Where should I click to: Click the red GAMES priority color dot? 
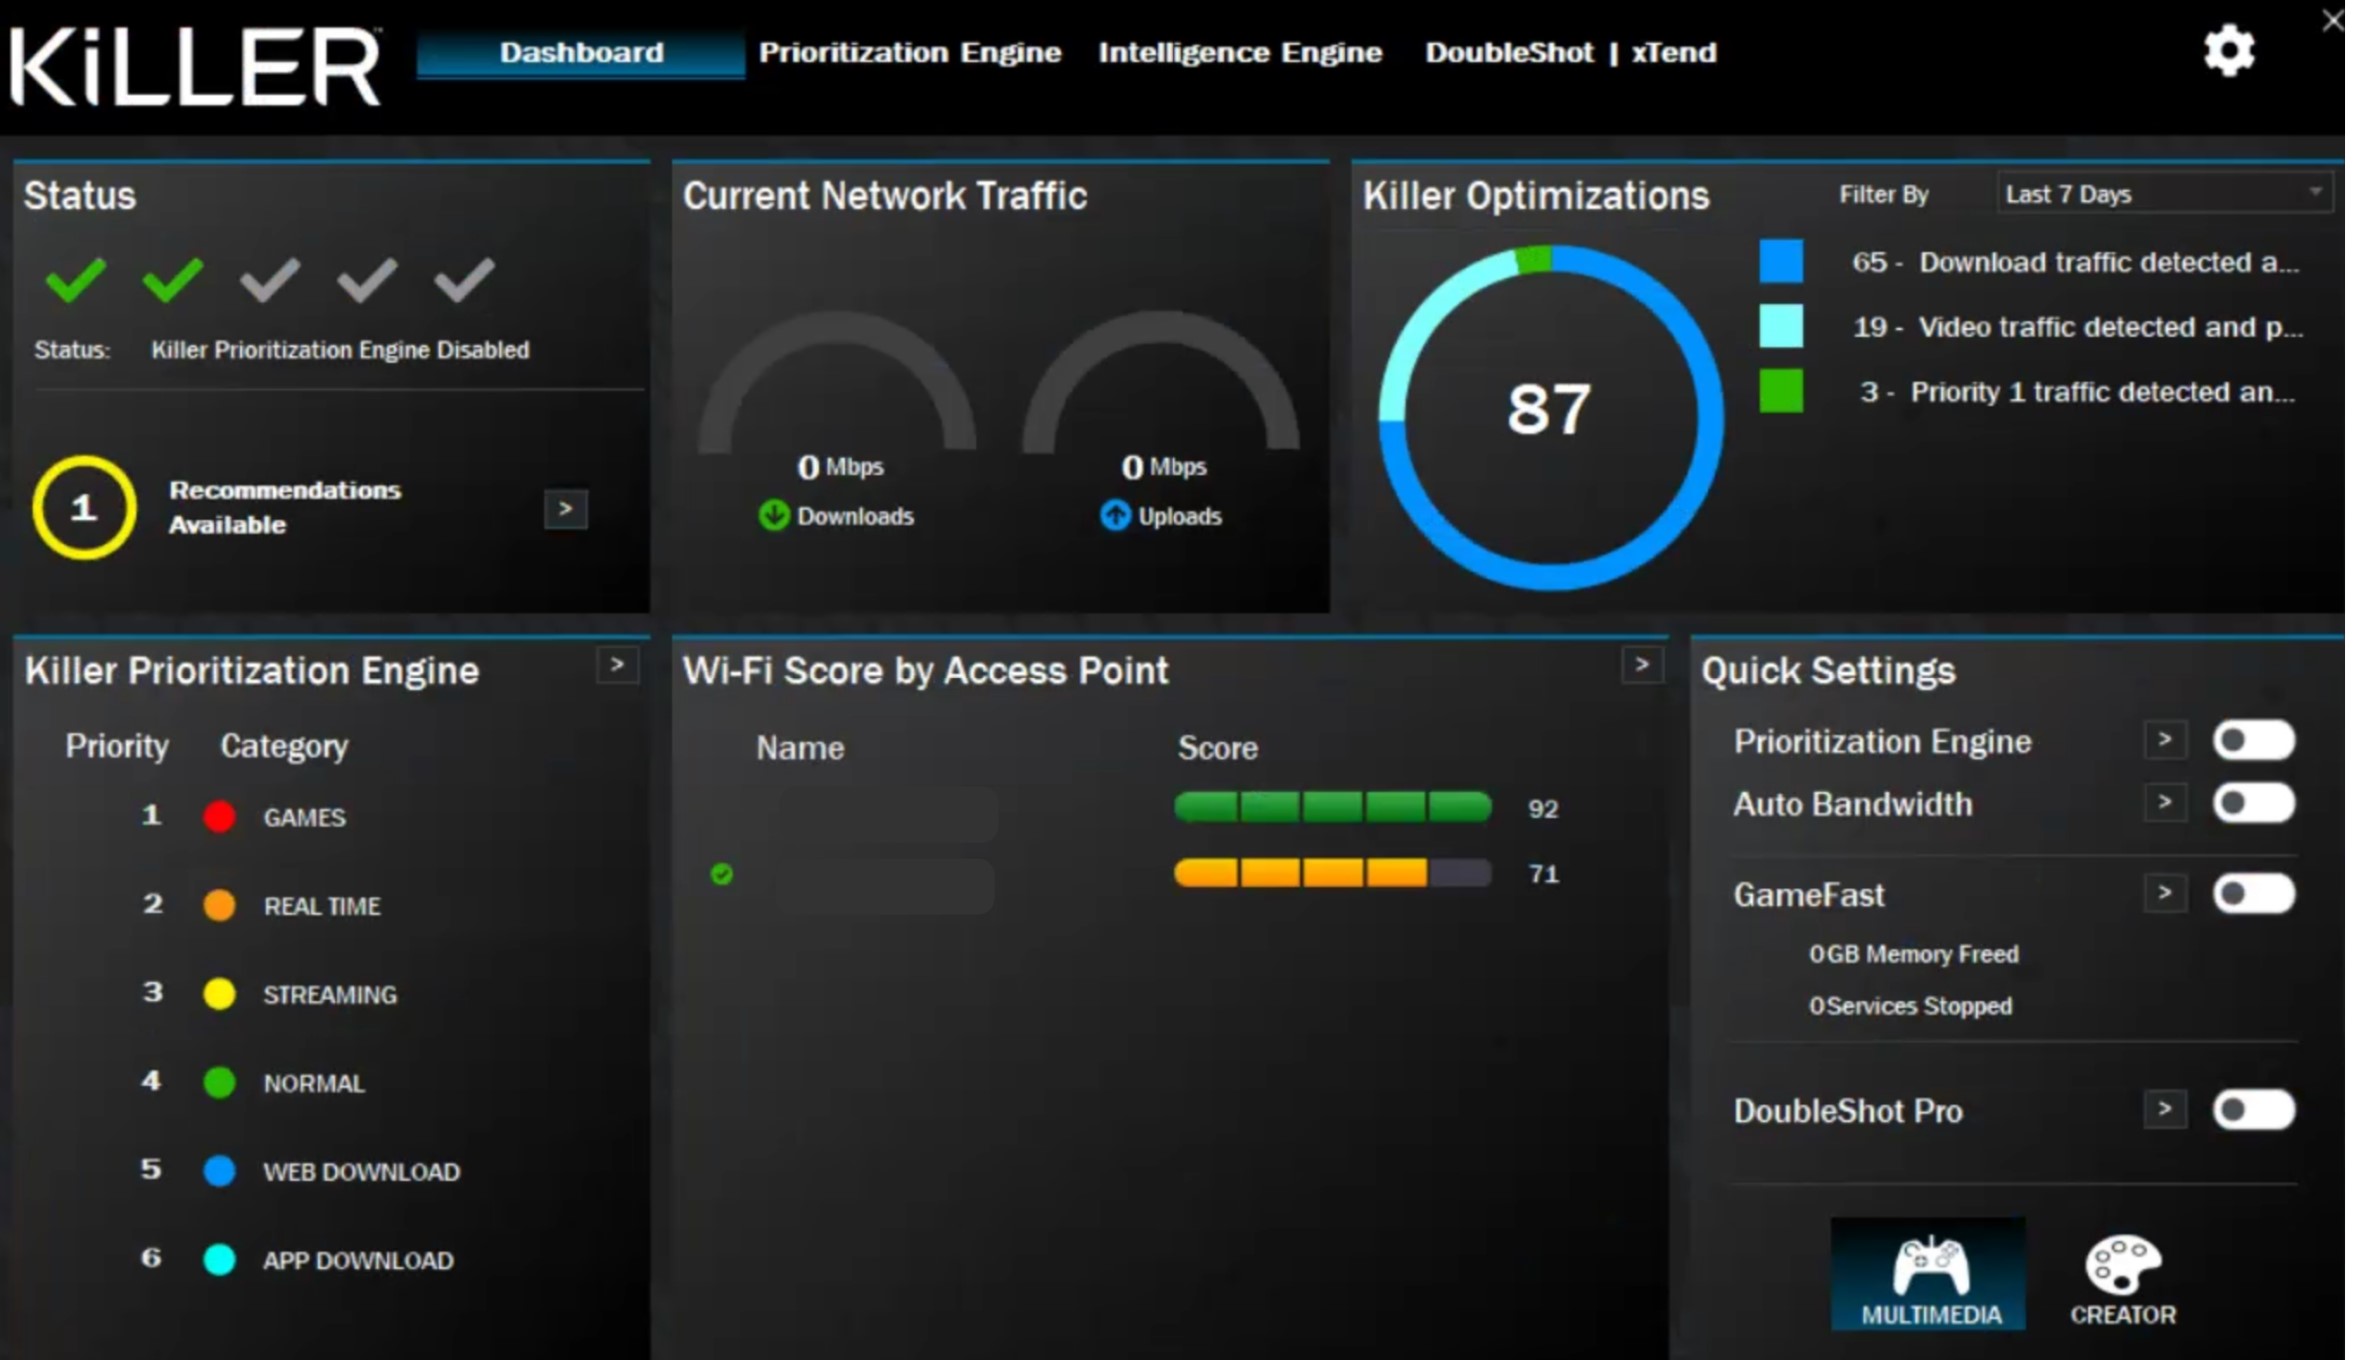[x=219, y=817]
